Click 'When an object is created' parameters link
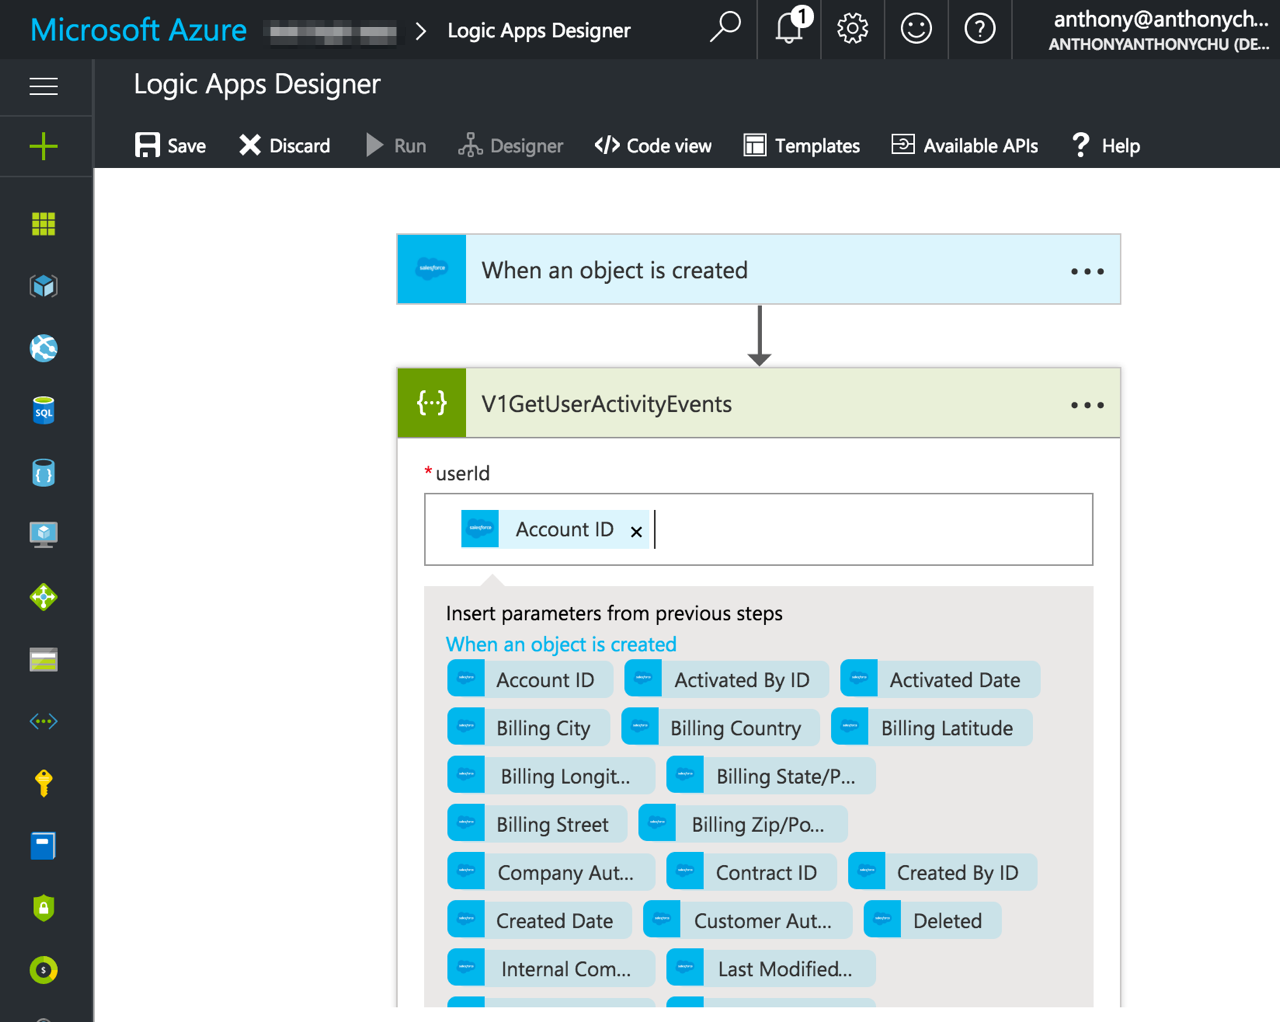The height and width of the screenshot is (1022, 1280). [x=561, y=644]
